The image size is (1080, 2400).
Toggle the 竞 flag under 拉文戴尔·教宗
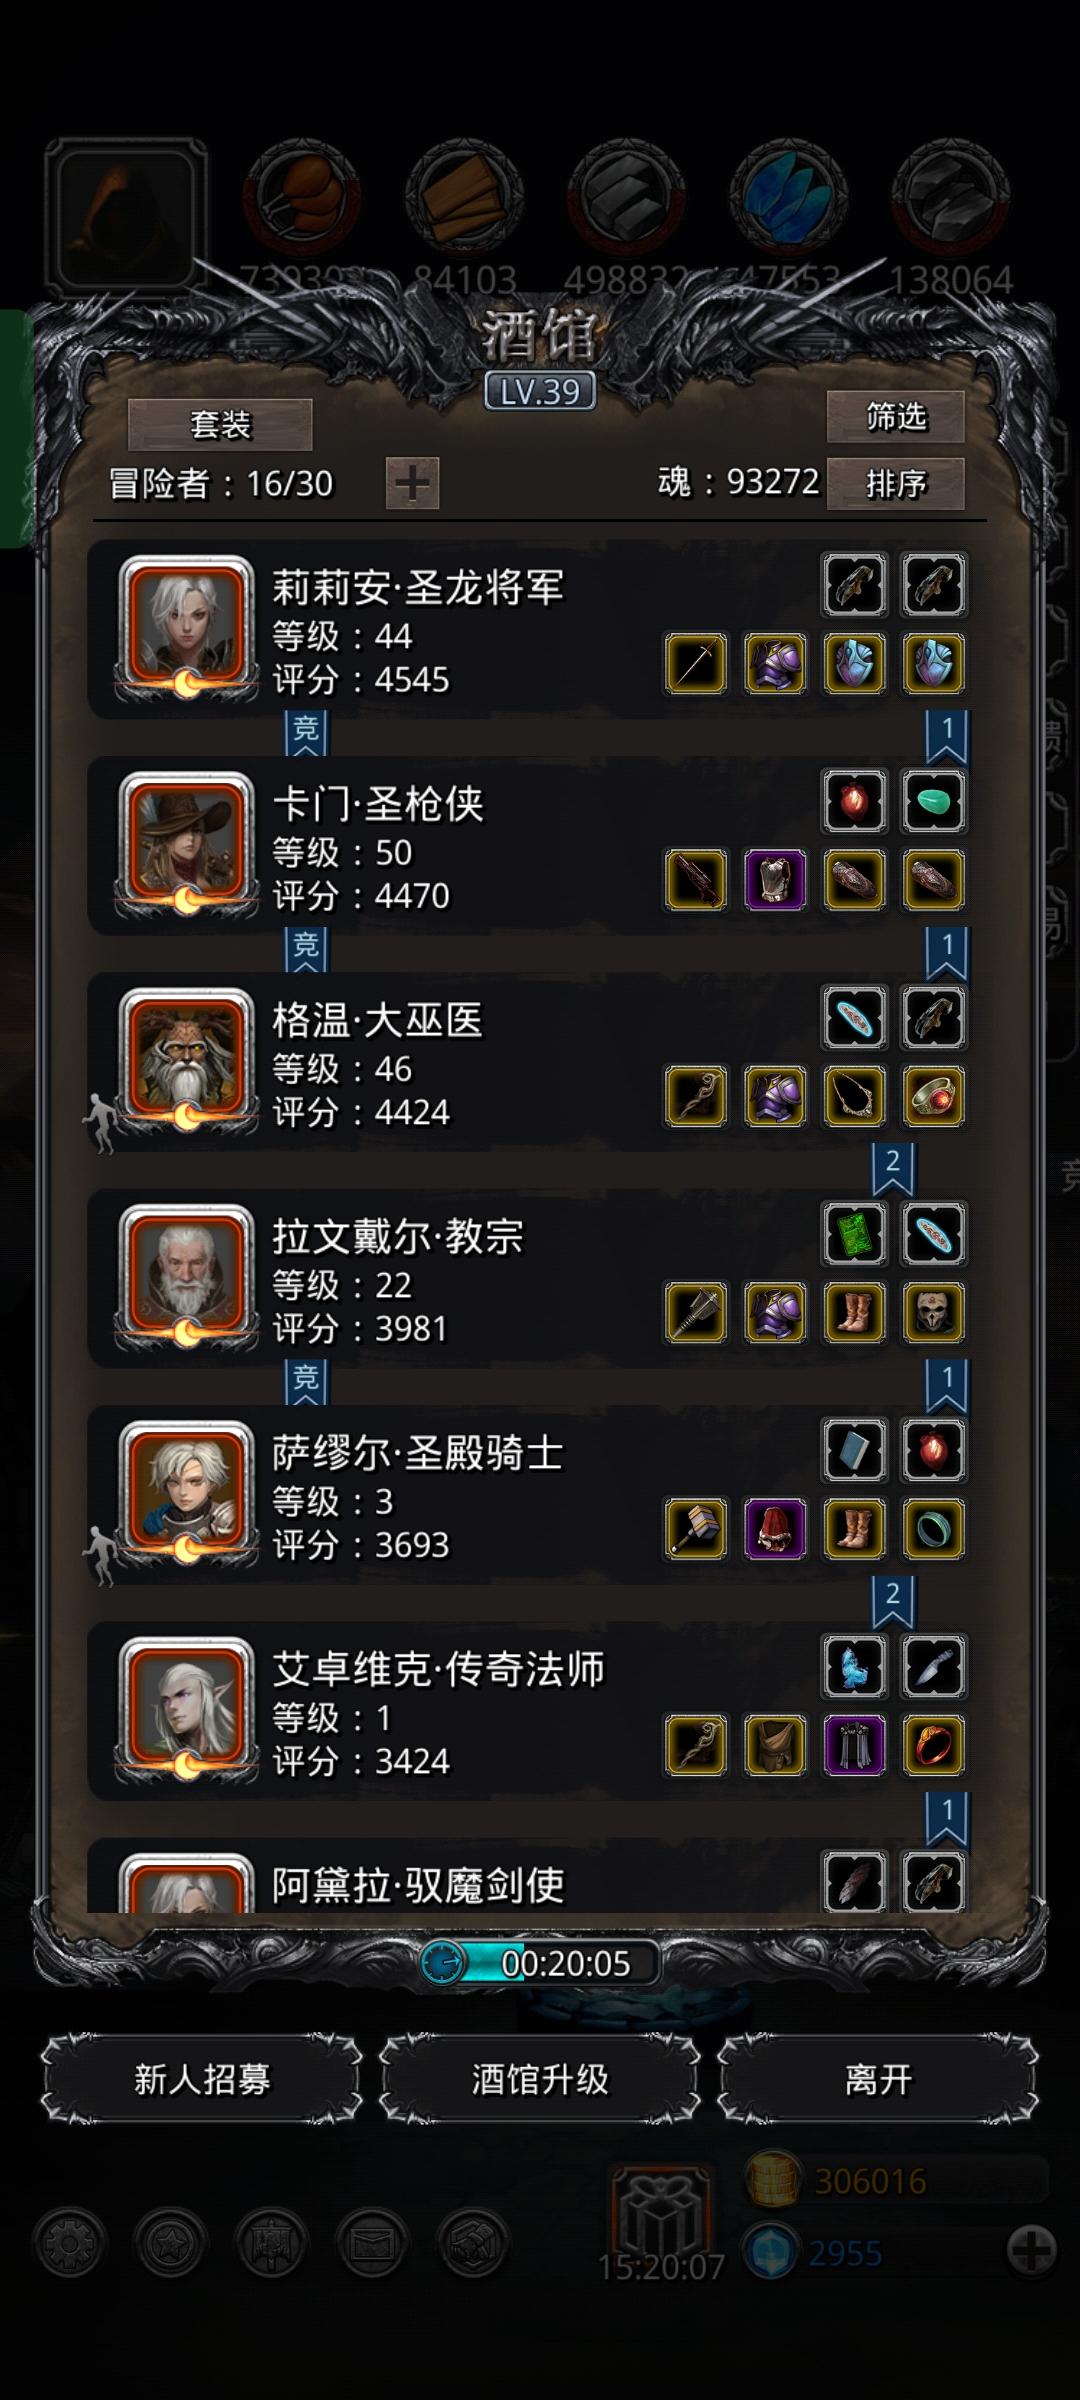coord(306,1382)
